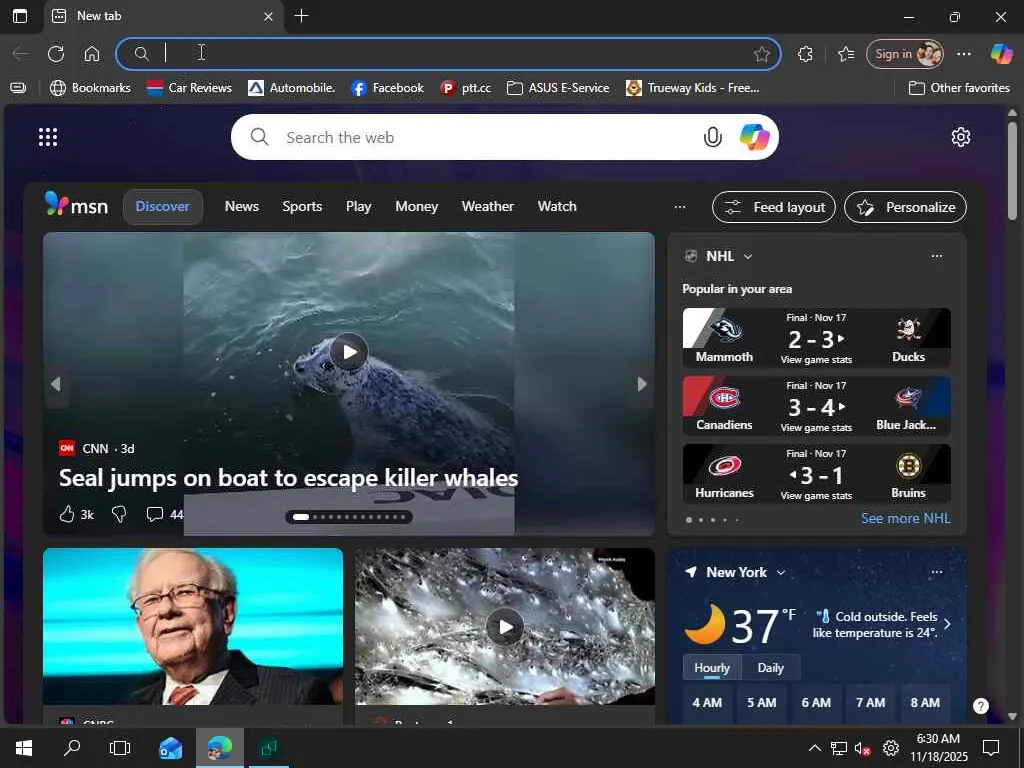1024x768 pixels.
Task: Open the Sports tab
Action: [302, 206]
